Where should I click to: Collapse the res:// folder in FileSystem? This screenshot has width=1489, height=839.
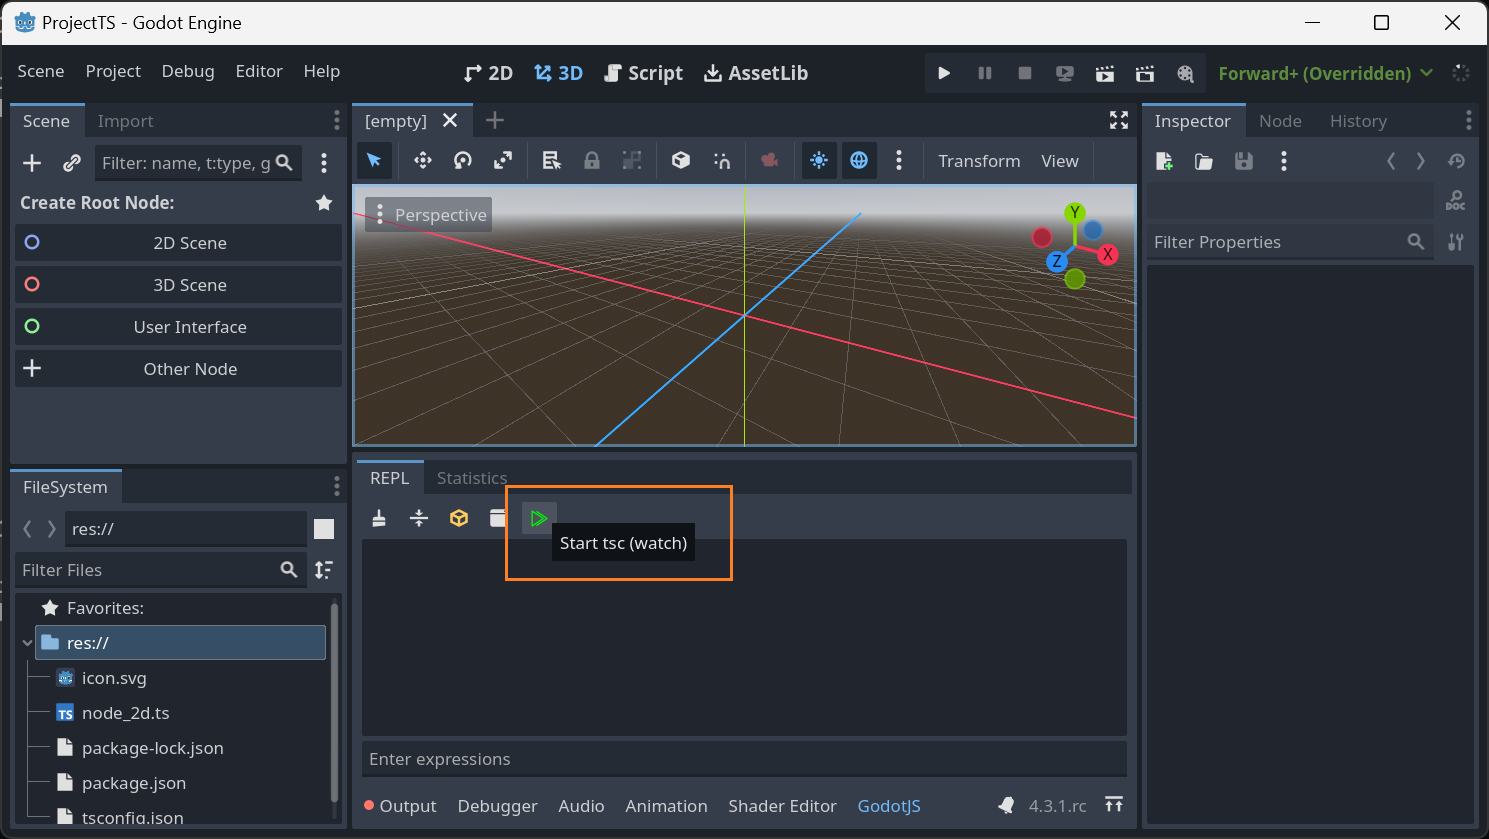(x=27, y=643)
